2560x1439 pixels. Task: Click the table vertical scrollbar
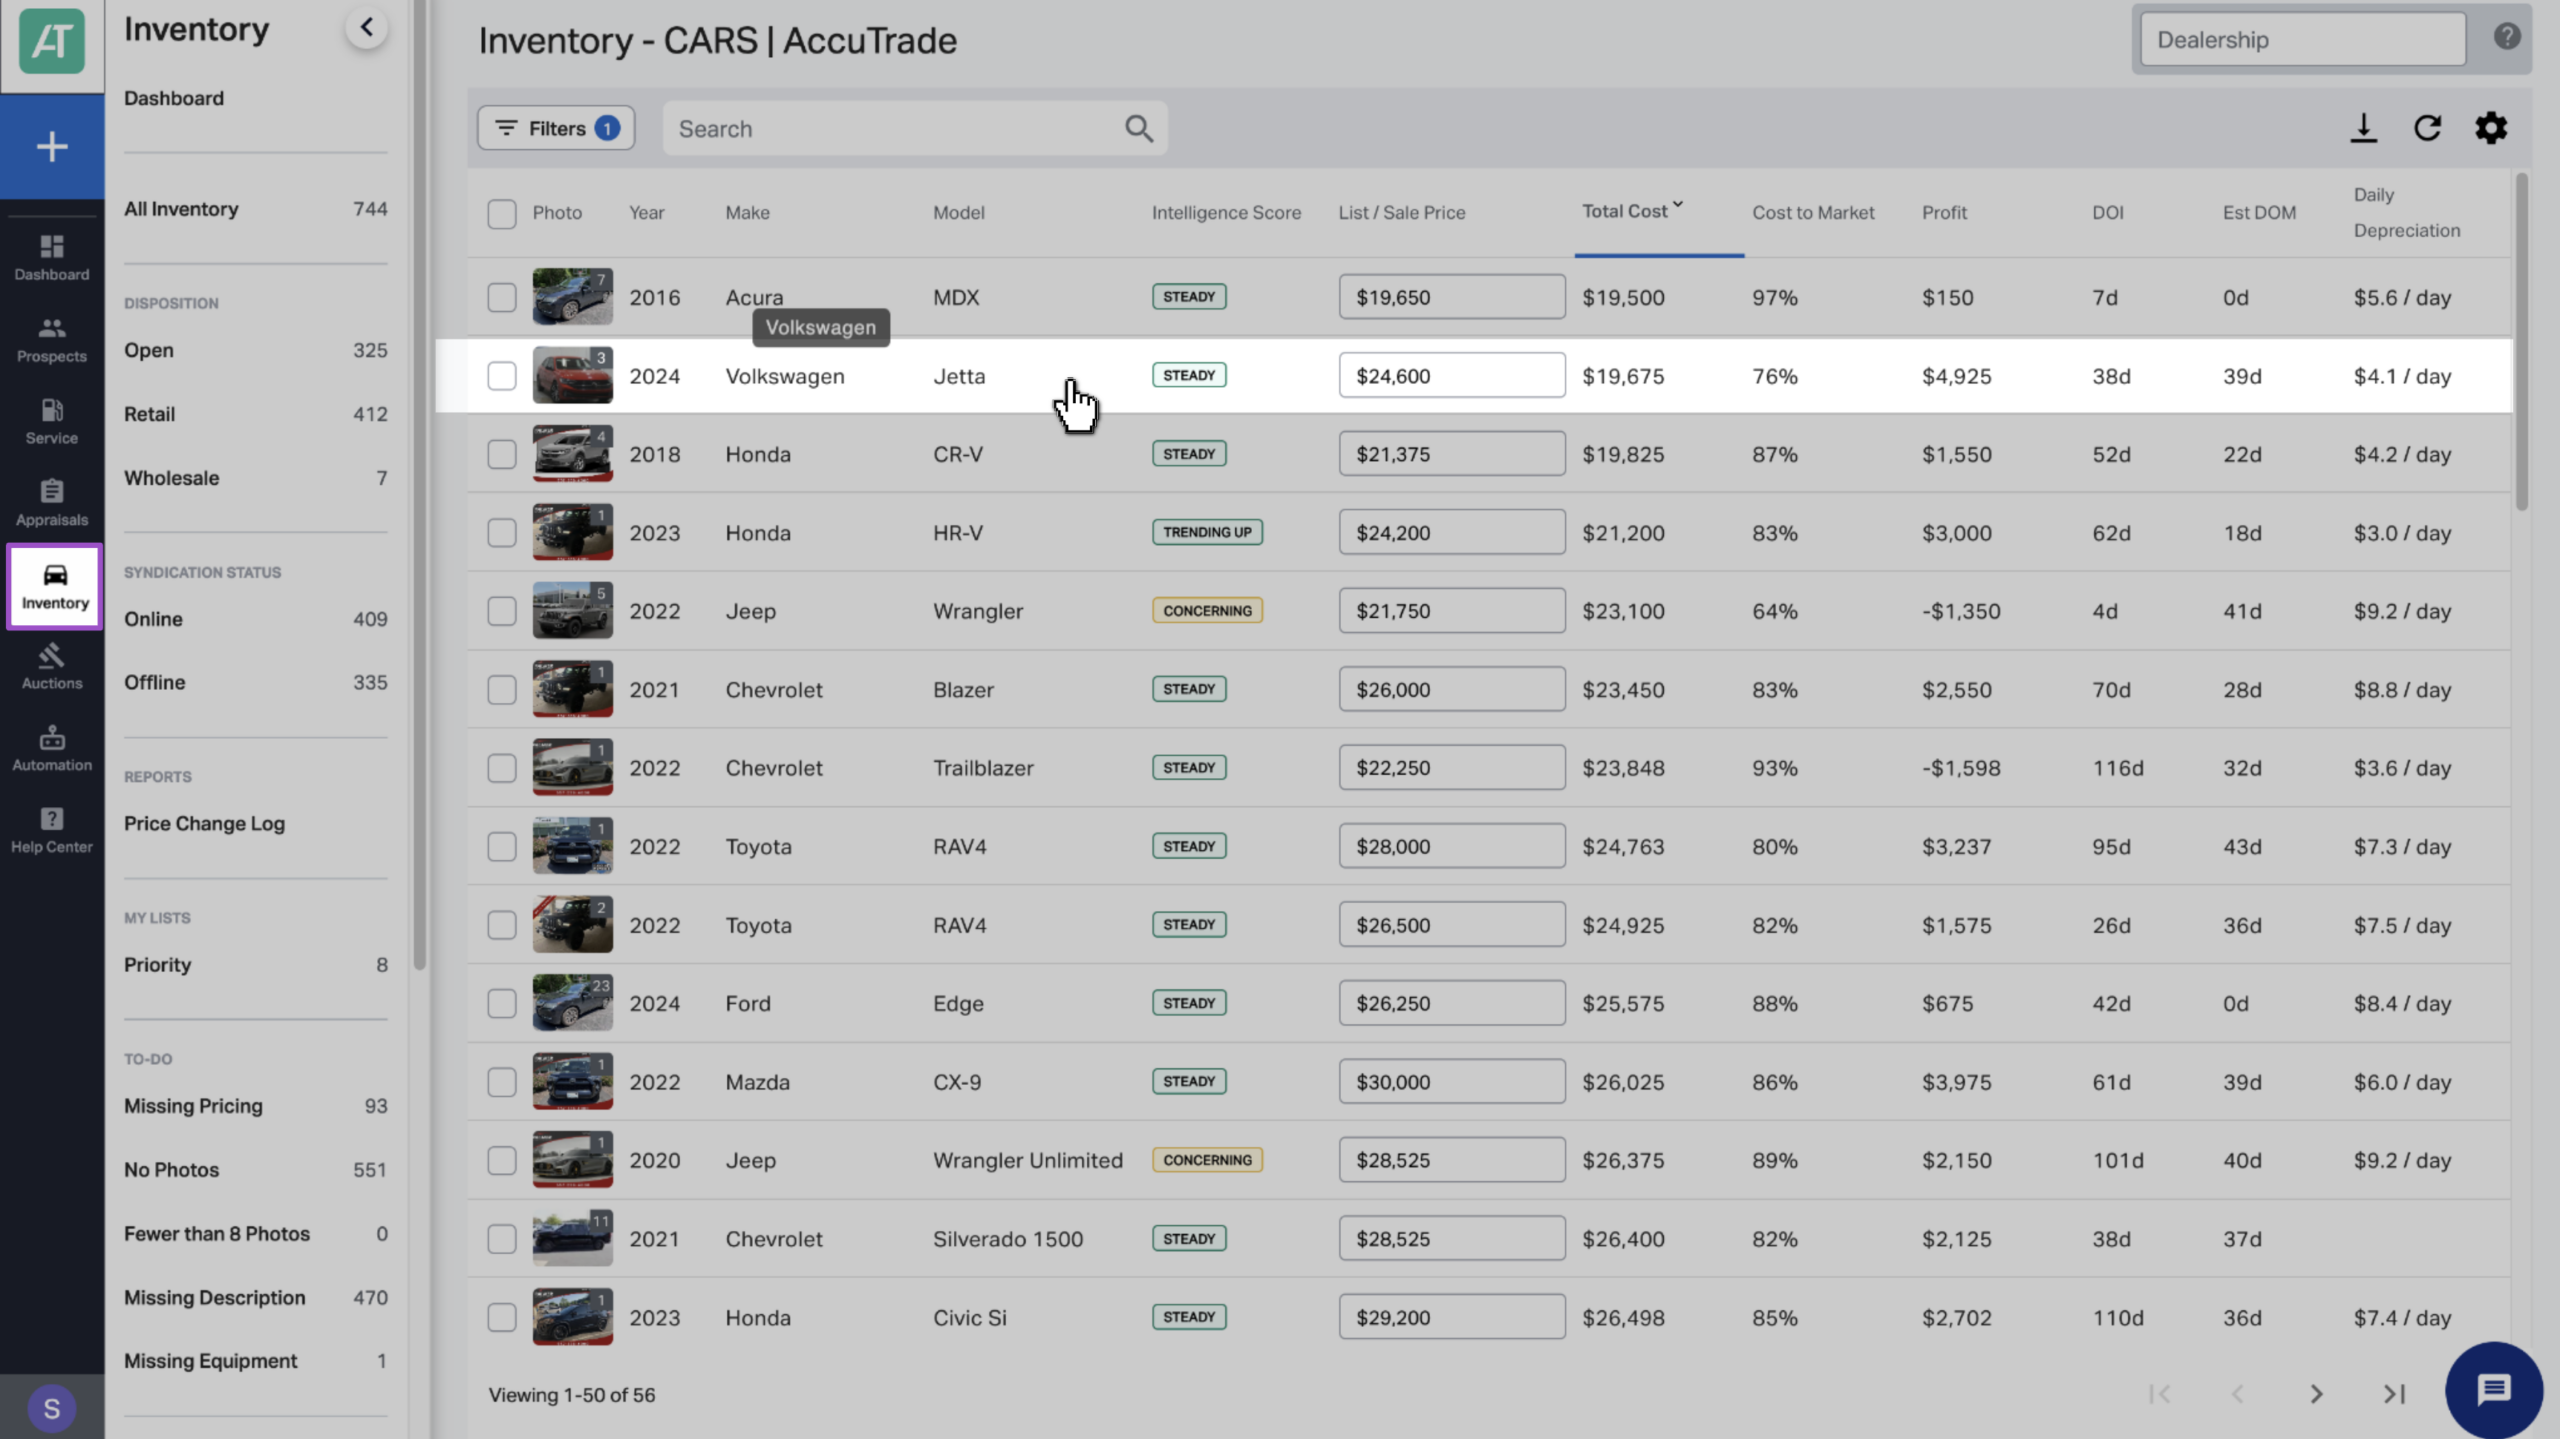point(2521,340)
